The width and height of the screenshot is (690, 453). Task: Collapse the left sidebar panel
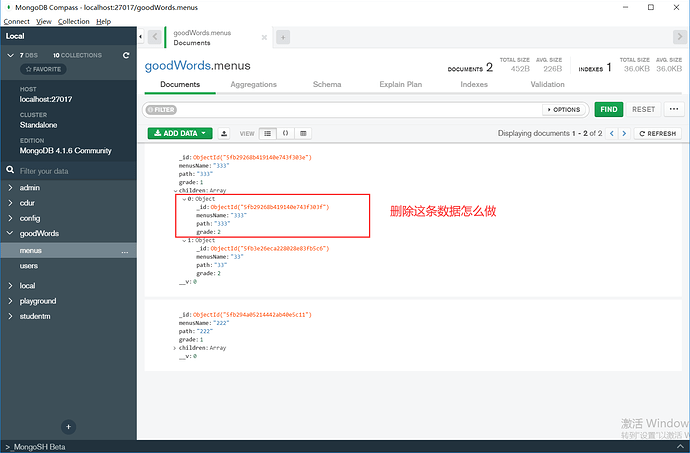(139, 37)
